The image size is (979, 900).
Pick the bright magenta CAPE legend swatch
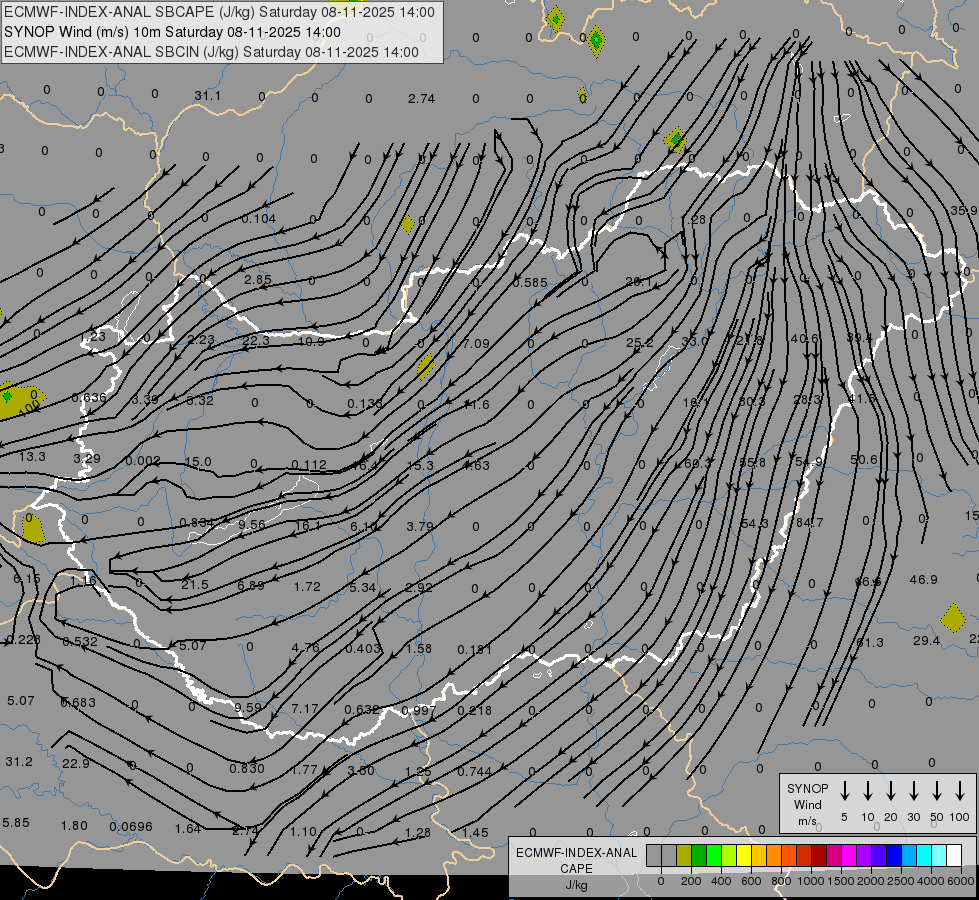click(x=849, y=856)
